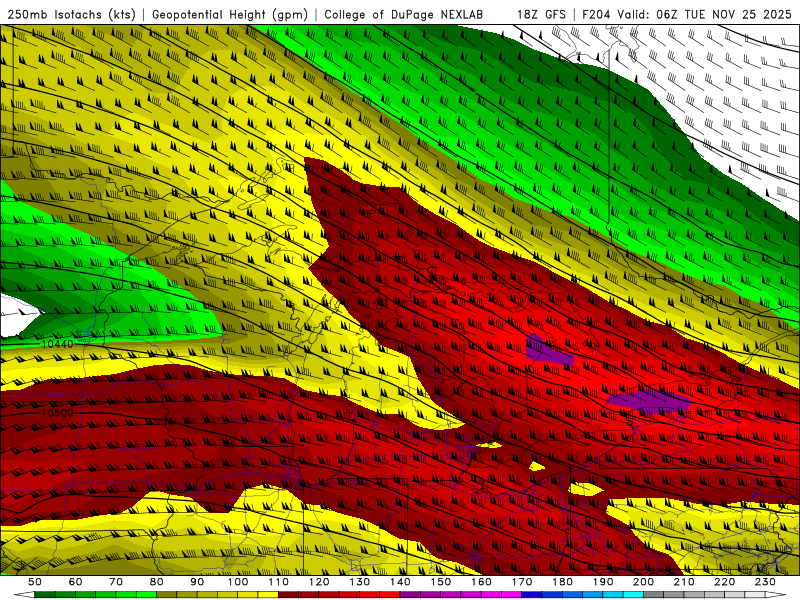Click the 210 value on the color scale
Viewport: 800px width, 600px height.
coord(684,582)
